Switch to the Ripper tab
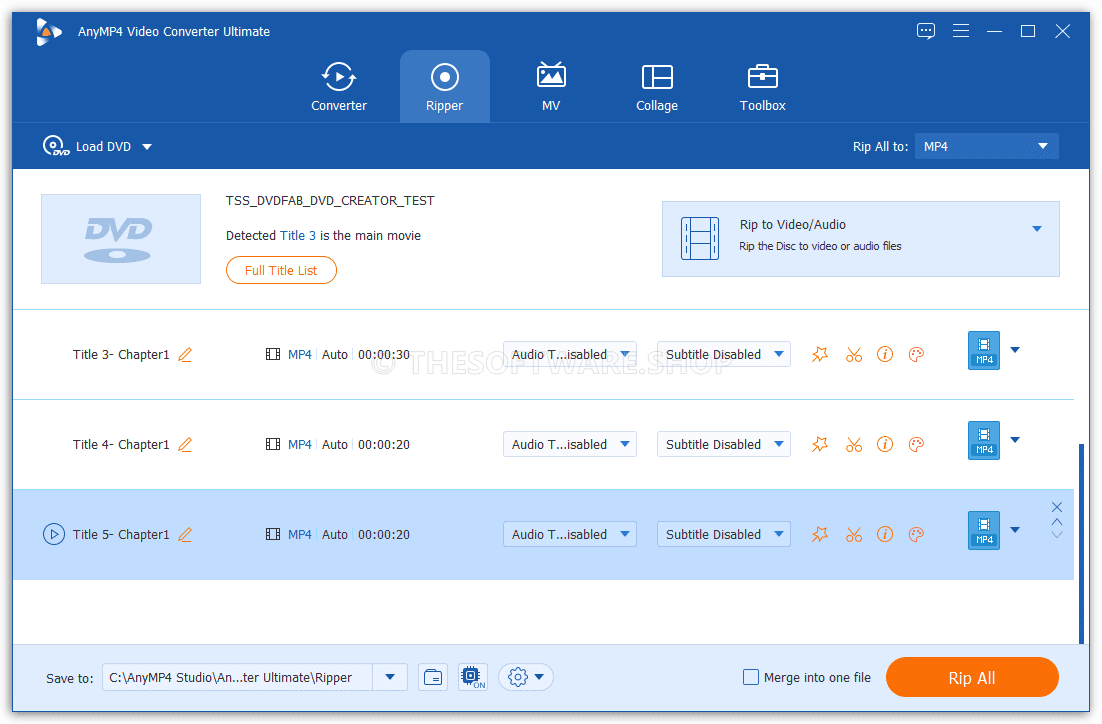Image resolution: width=1102 pixels, height=724 pixels. (444, 86)
